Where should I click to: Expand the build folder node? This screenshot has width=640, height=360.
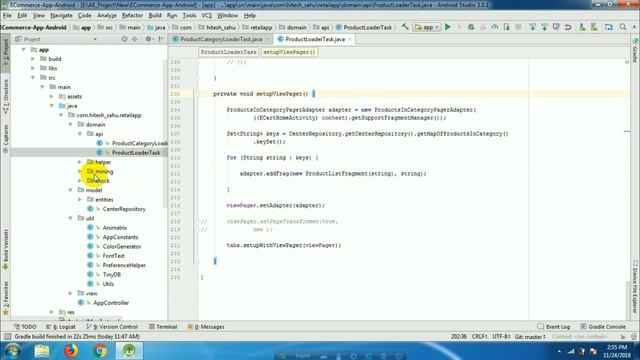pyautogui.click(x=33, y=59)
